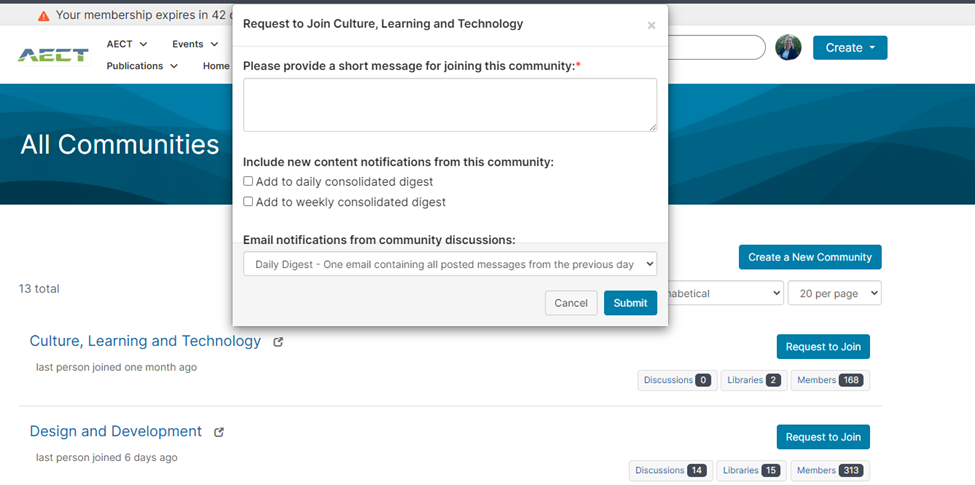The width and height of the screenshot is (975, 485).
Task: View Members 313 for Design and Development
Action: [829, 470]
